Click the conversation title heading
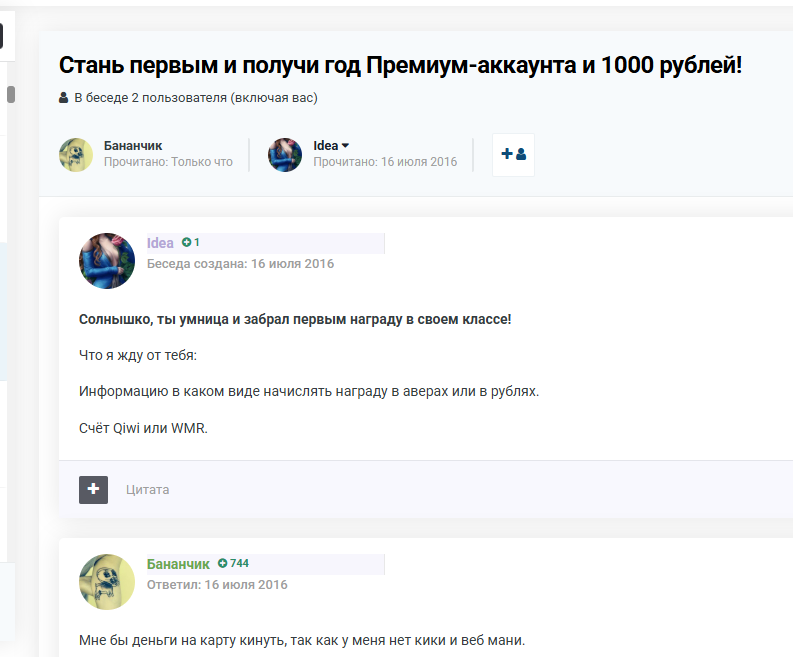Image resolution: width=793 pixels, height=657 pixels. 400,65
